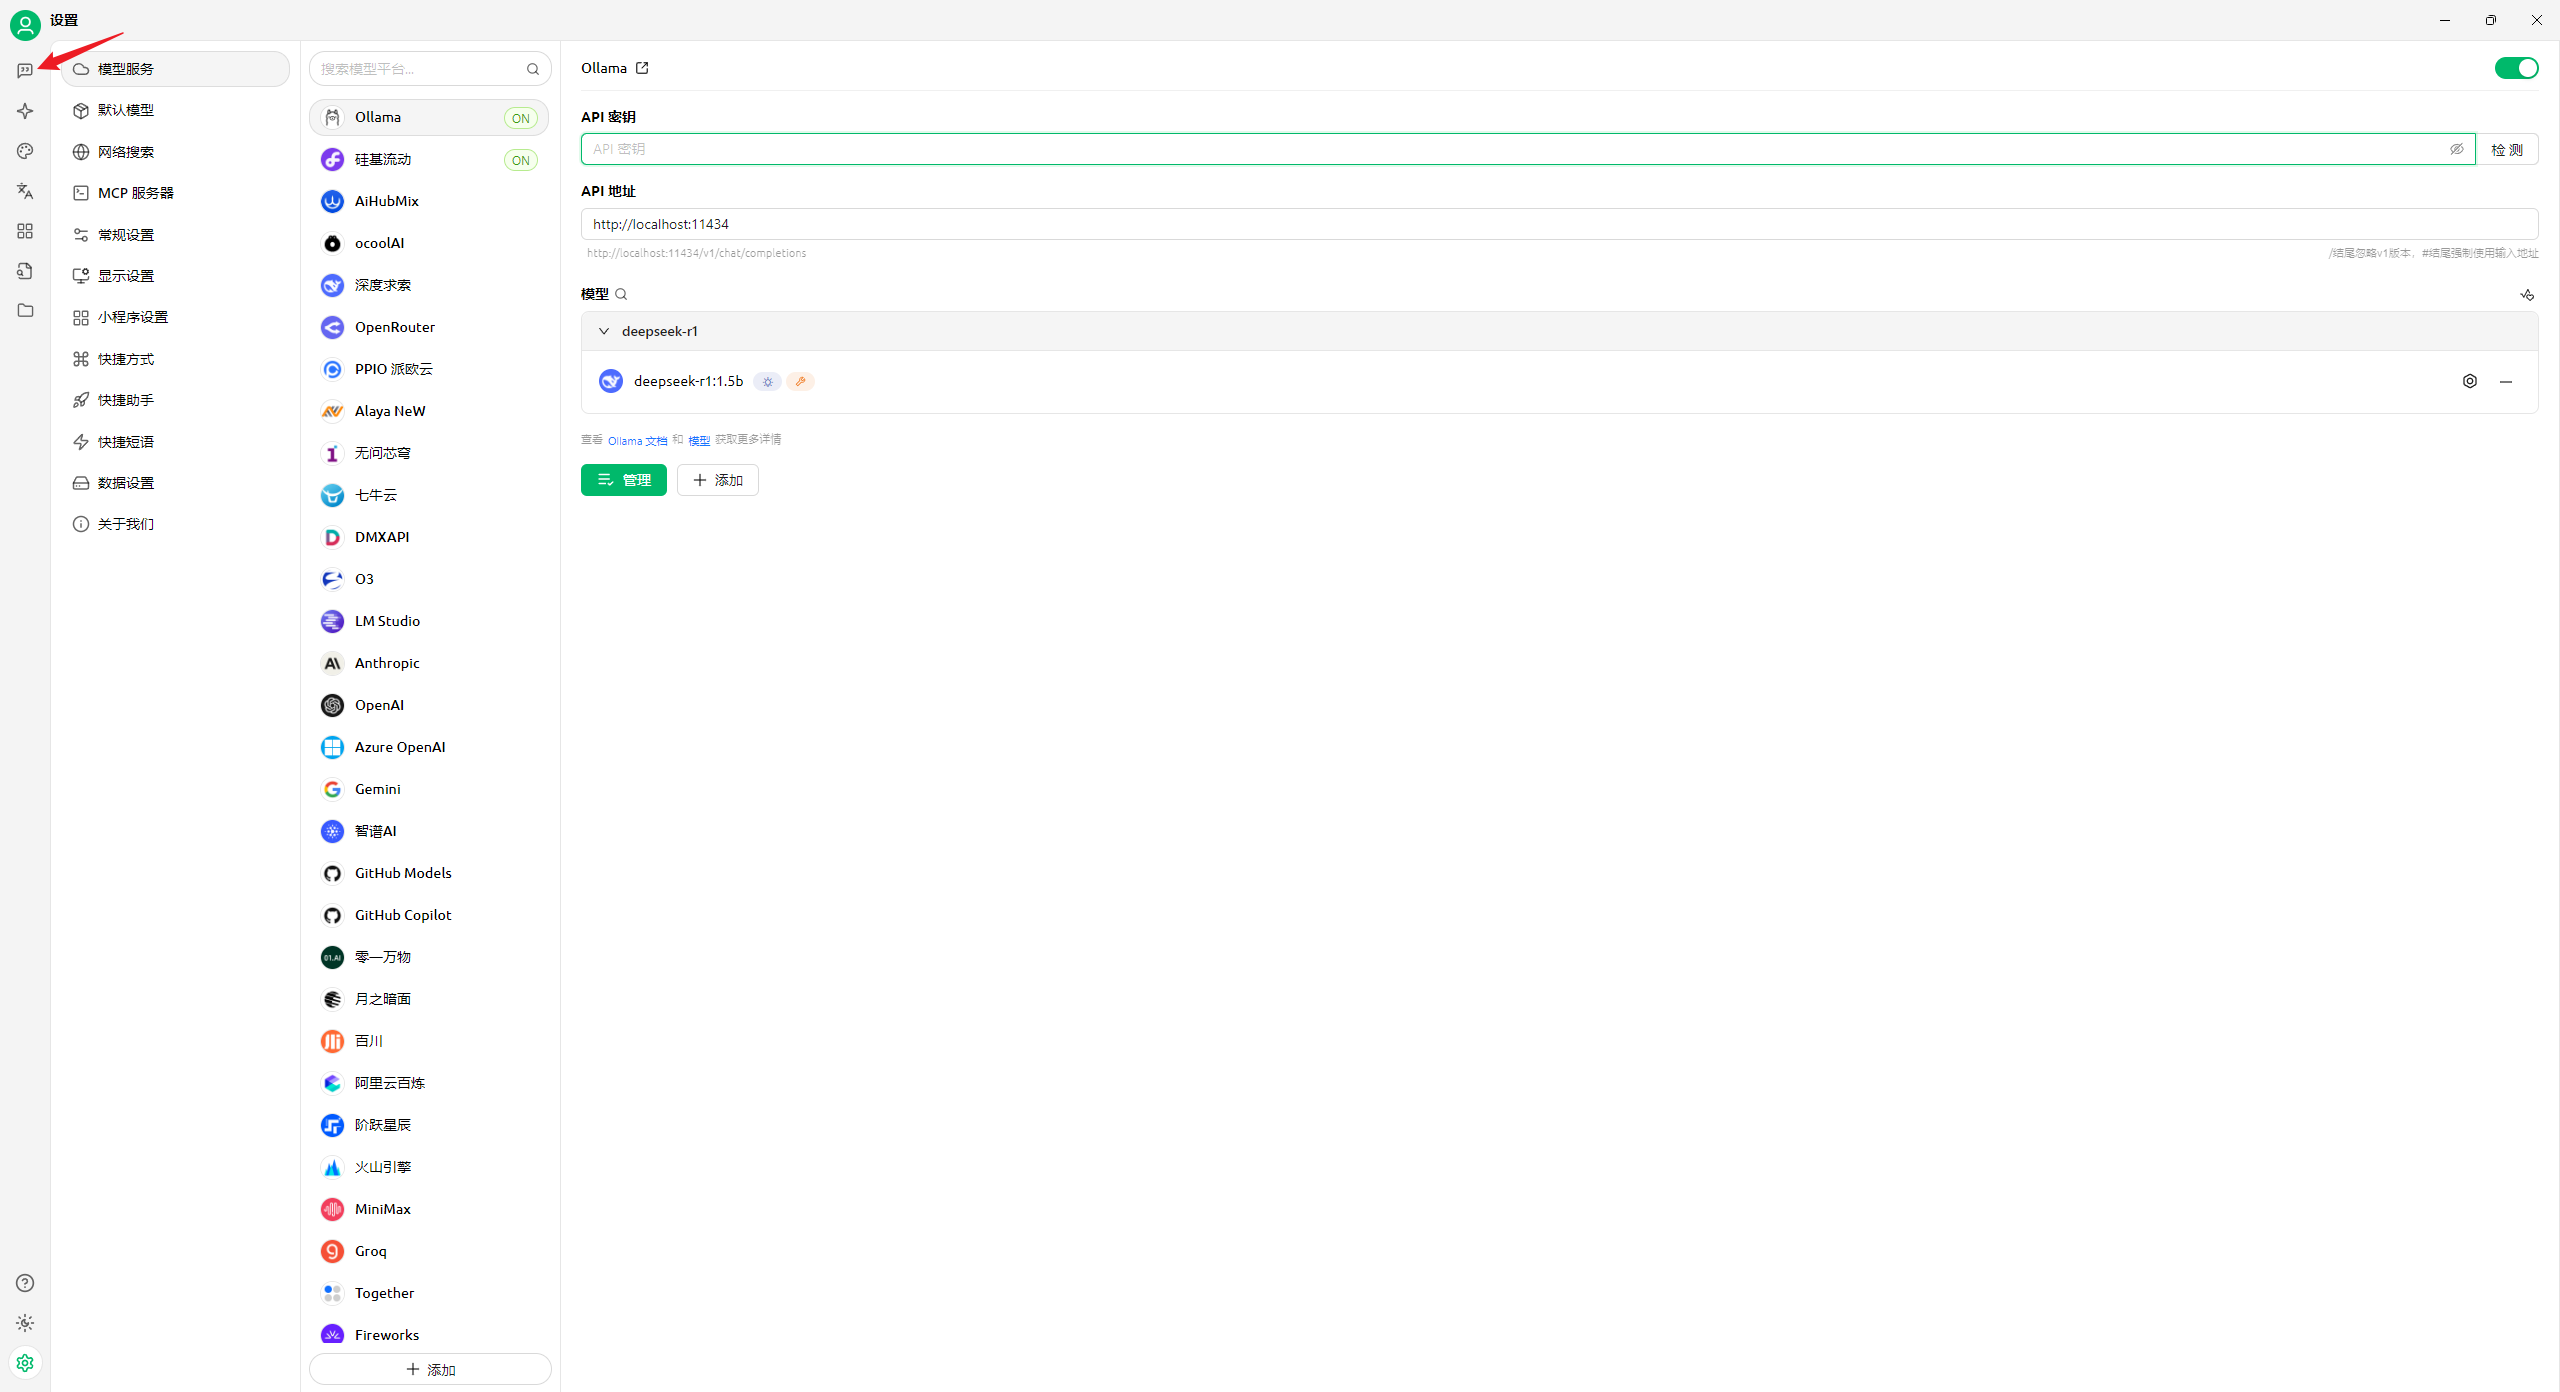Screen dimensions: 2560x1392
Task: Open the paintings palette sidebar icon
Action: 25,151
